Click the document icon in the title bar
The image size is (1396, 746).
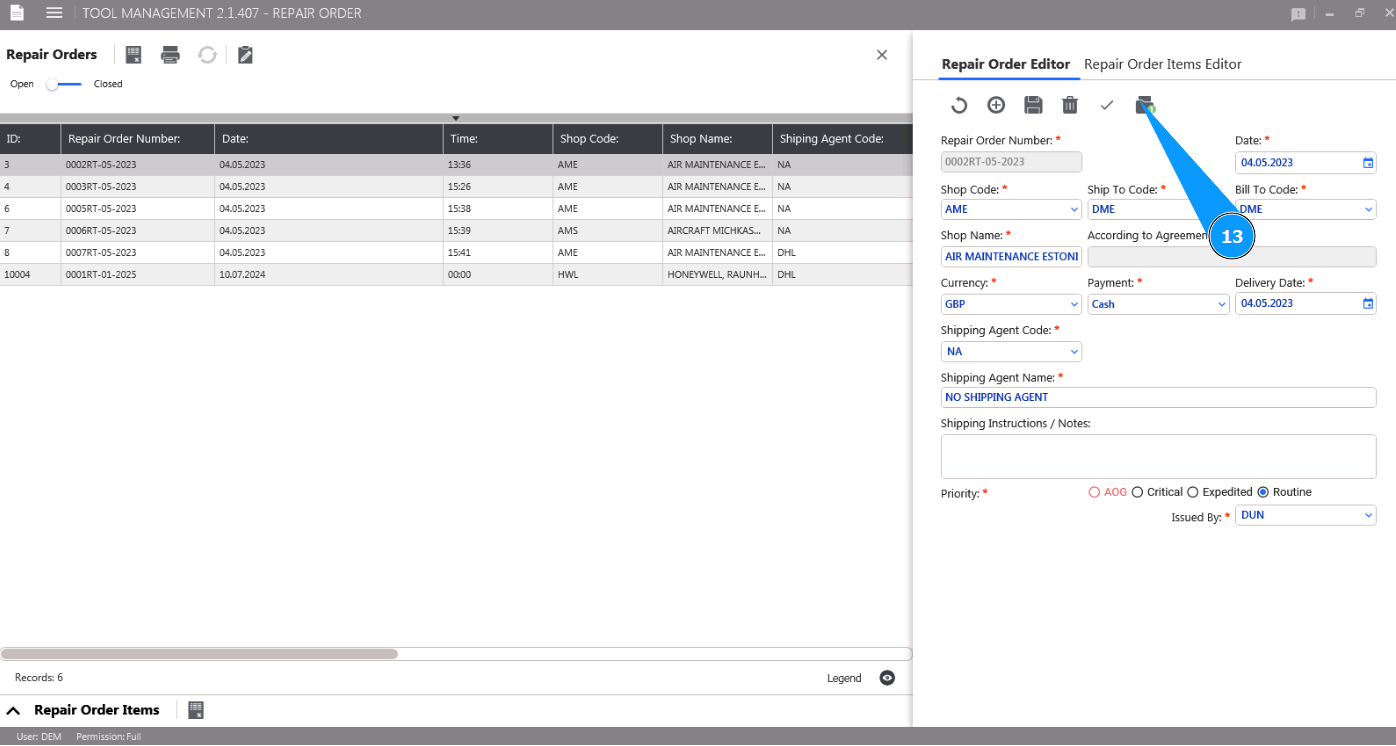[17, 13]
